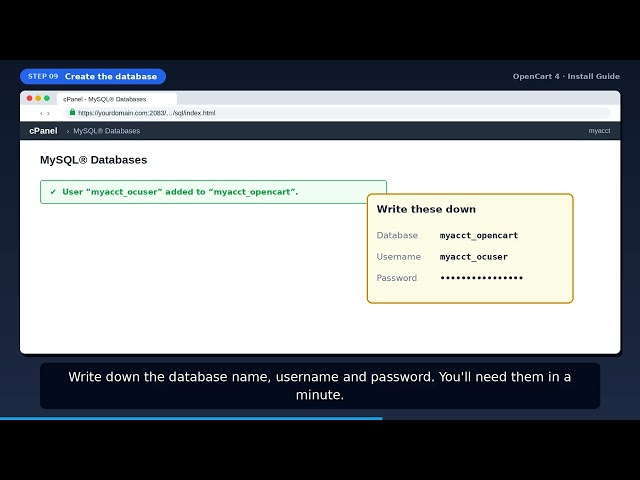Click the STEP 09 Create the database badge
The width and height of the screenshot is (640, 480).
tap(93, 76)
